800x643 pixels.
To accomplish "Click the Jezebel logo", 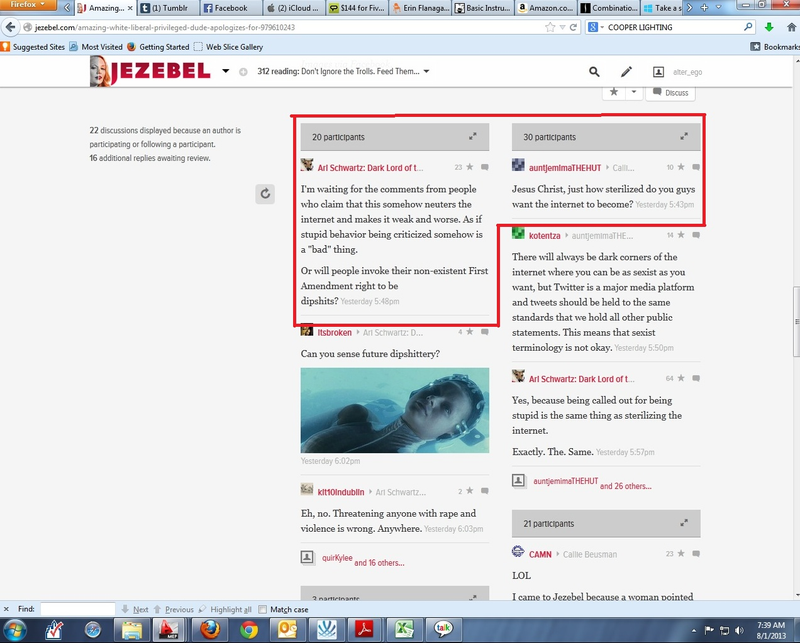I will click(151, 71).
